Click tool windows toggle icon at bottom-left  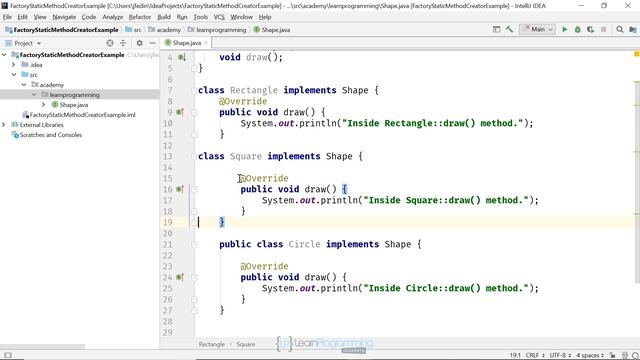pos(8,356)
